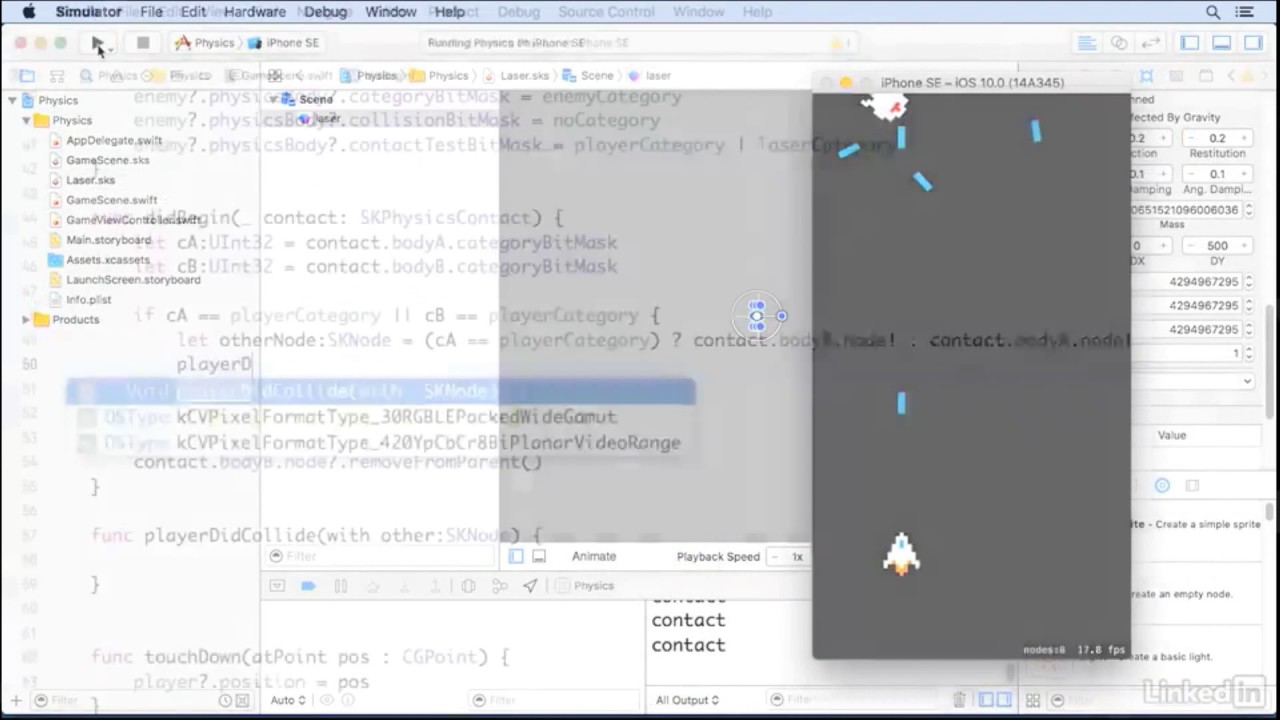
Task: Show the version editor (arrows icon)
Action: 1151,43
